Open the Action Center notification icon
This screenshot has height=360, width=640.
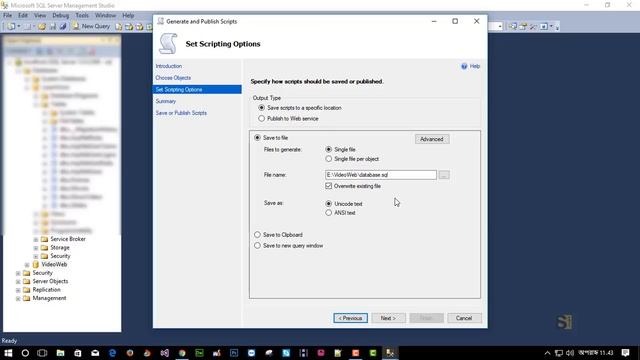(625, 353)
